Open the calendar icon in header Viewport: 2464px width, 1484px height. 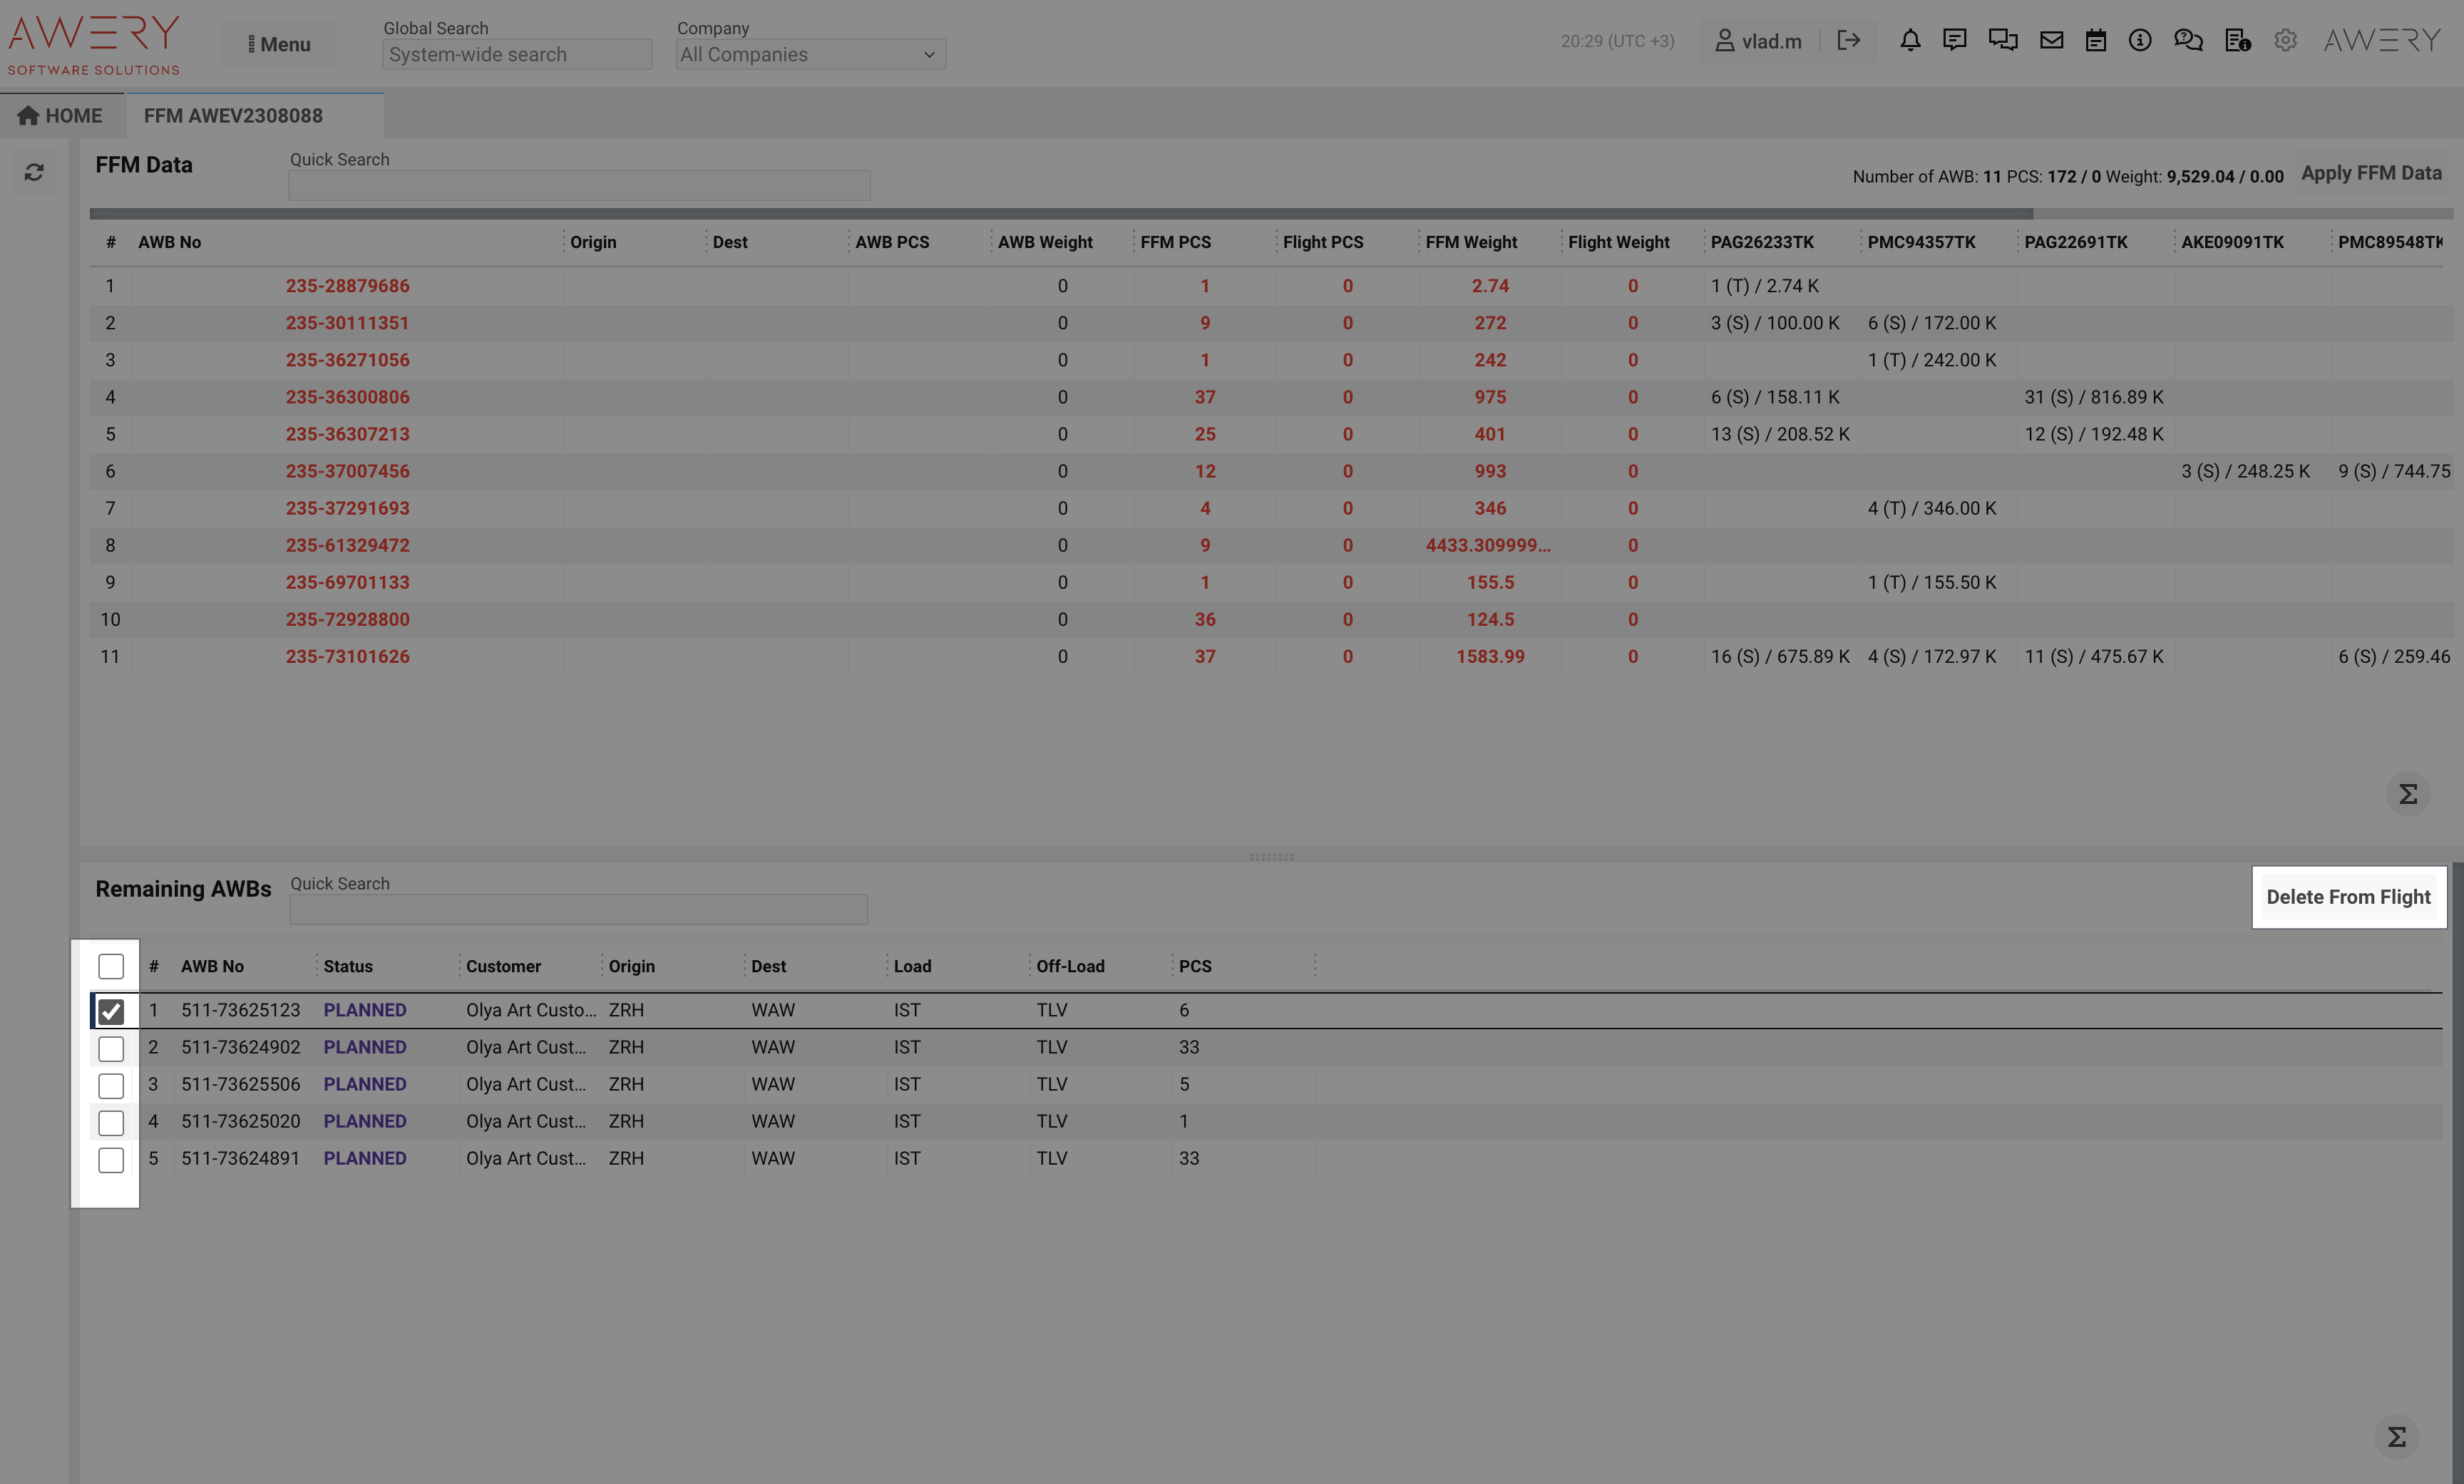[2096, 41]
